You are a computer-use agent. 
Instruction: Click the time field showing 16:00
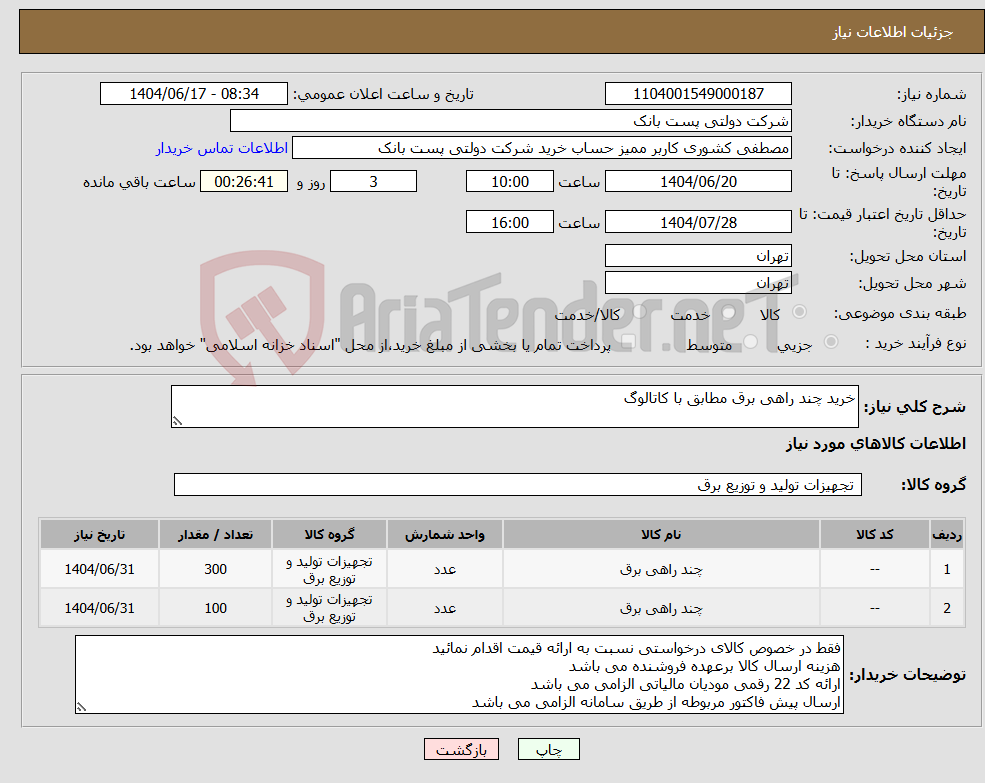click(509, 221)
